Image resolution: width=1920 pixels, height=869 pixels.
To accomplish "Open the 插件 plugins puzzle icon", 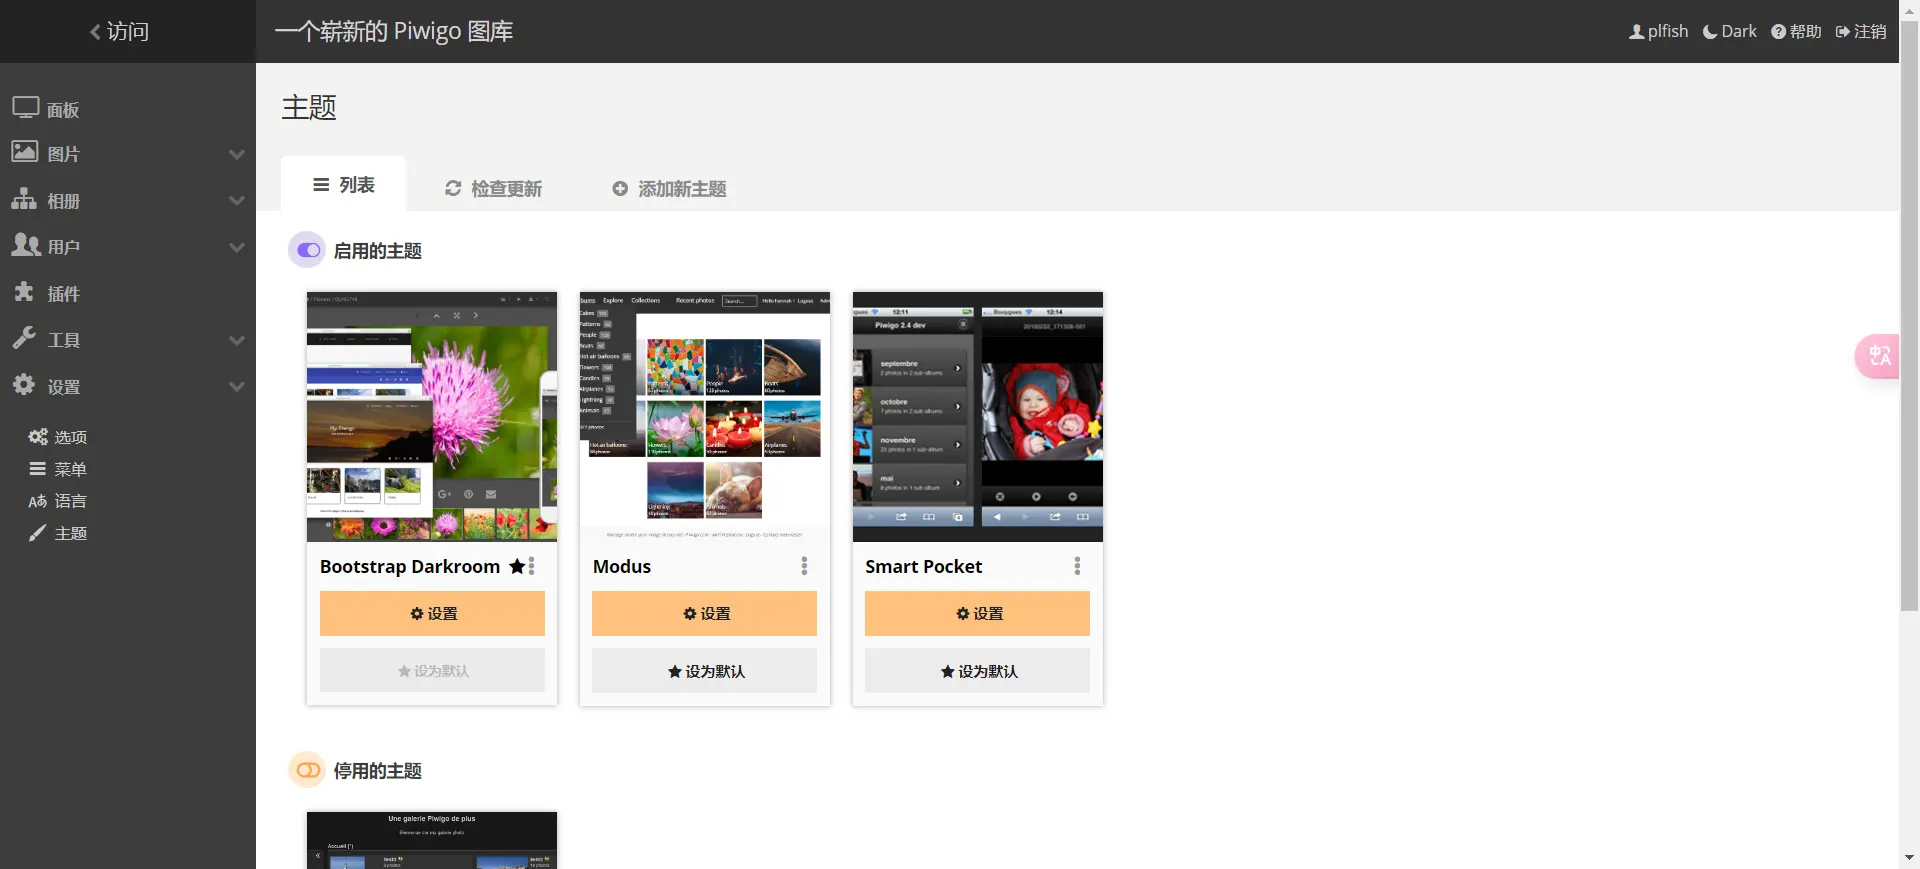I will (x=24, y=292).
